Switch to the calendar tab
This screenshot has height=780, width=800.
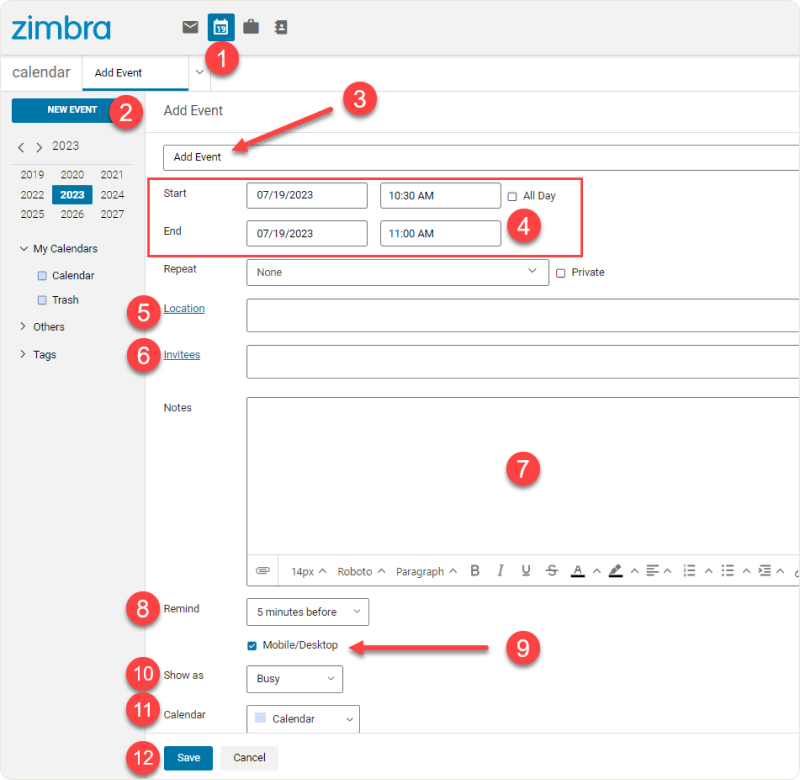click(41, 72)
